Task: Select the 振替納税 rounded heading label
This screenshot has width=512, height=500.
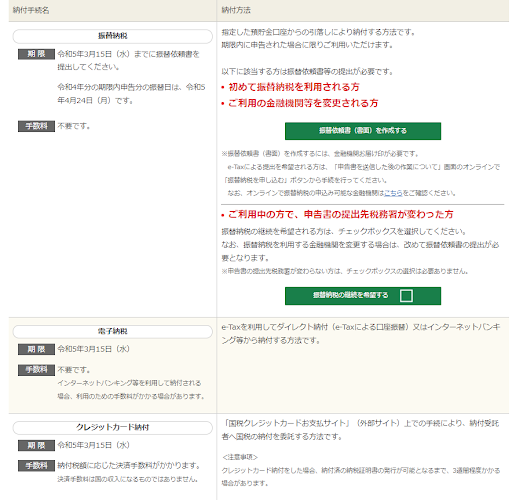Action: click(113, 36)
